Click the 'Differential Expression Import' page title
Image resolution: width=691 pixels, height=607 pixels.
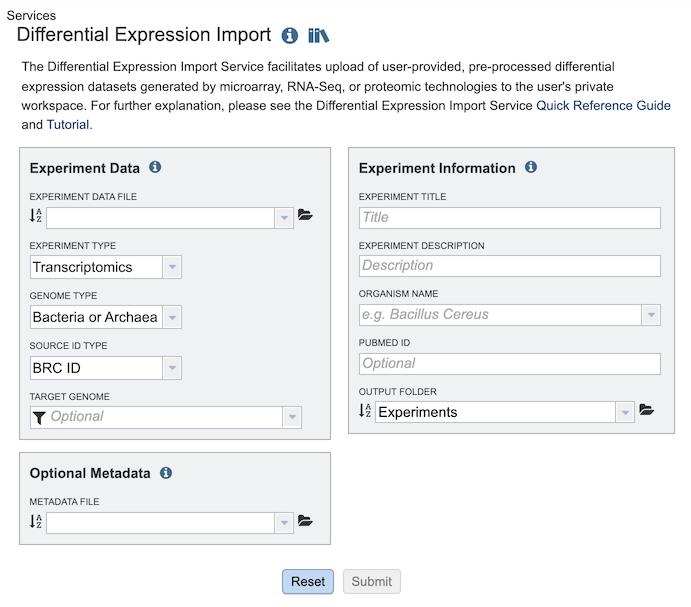coord(144,35)
